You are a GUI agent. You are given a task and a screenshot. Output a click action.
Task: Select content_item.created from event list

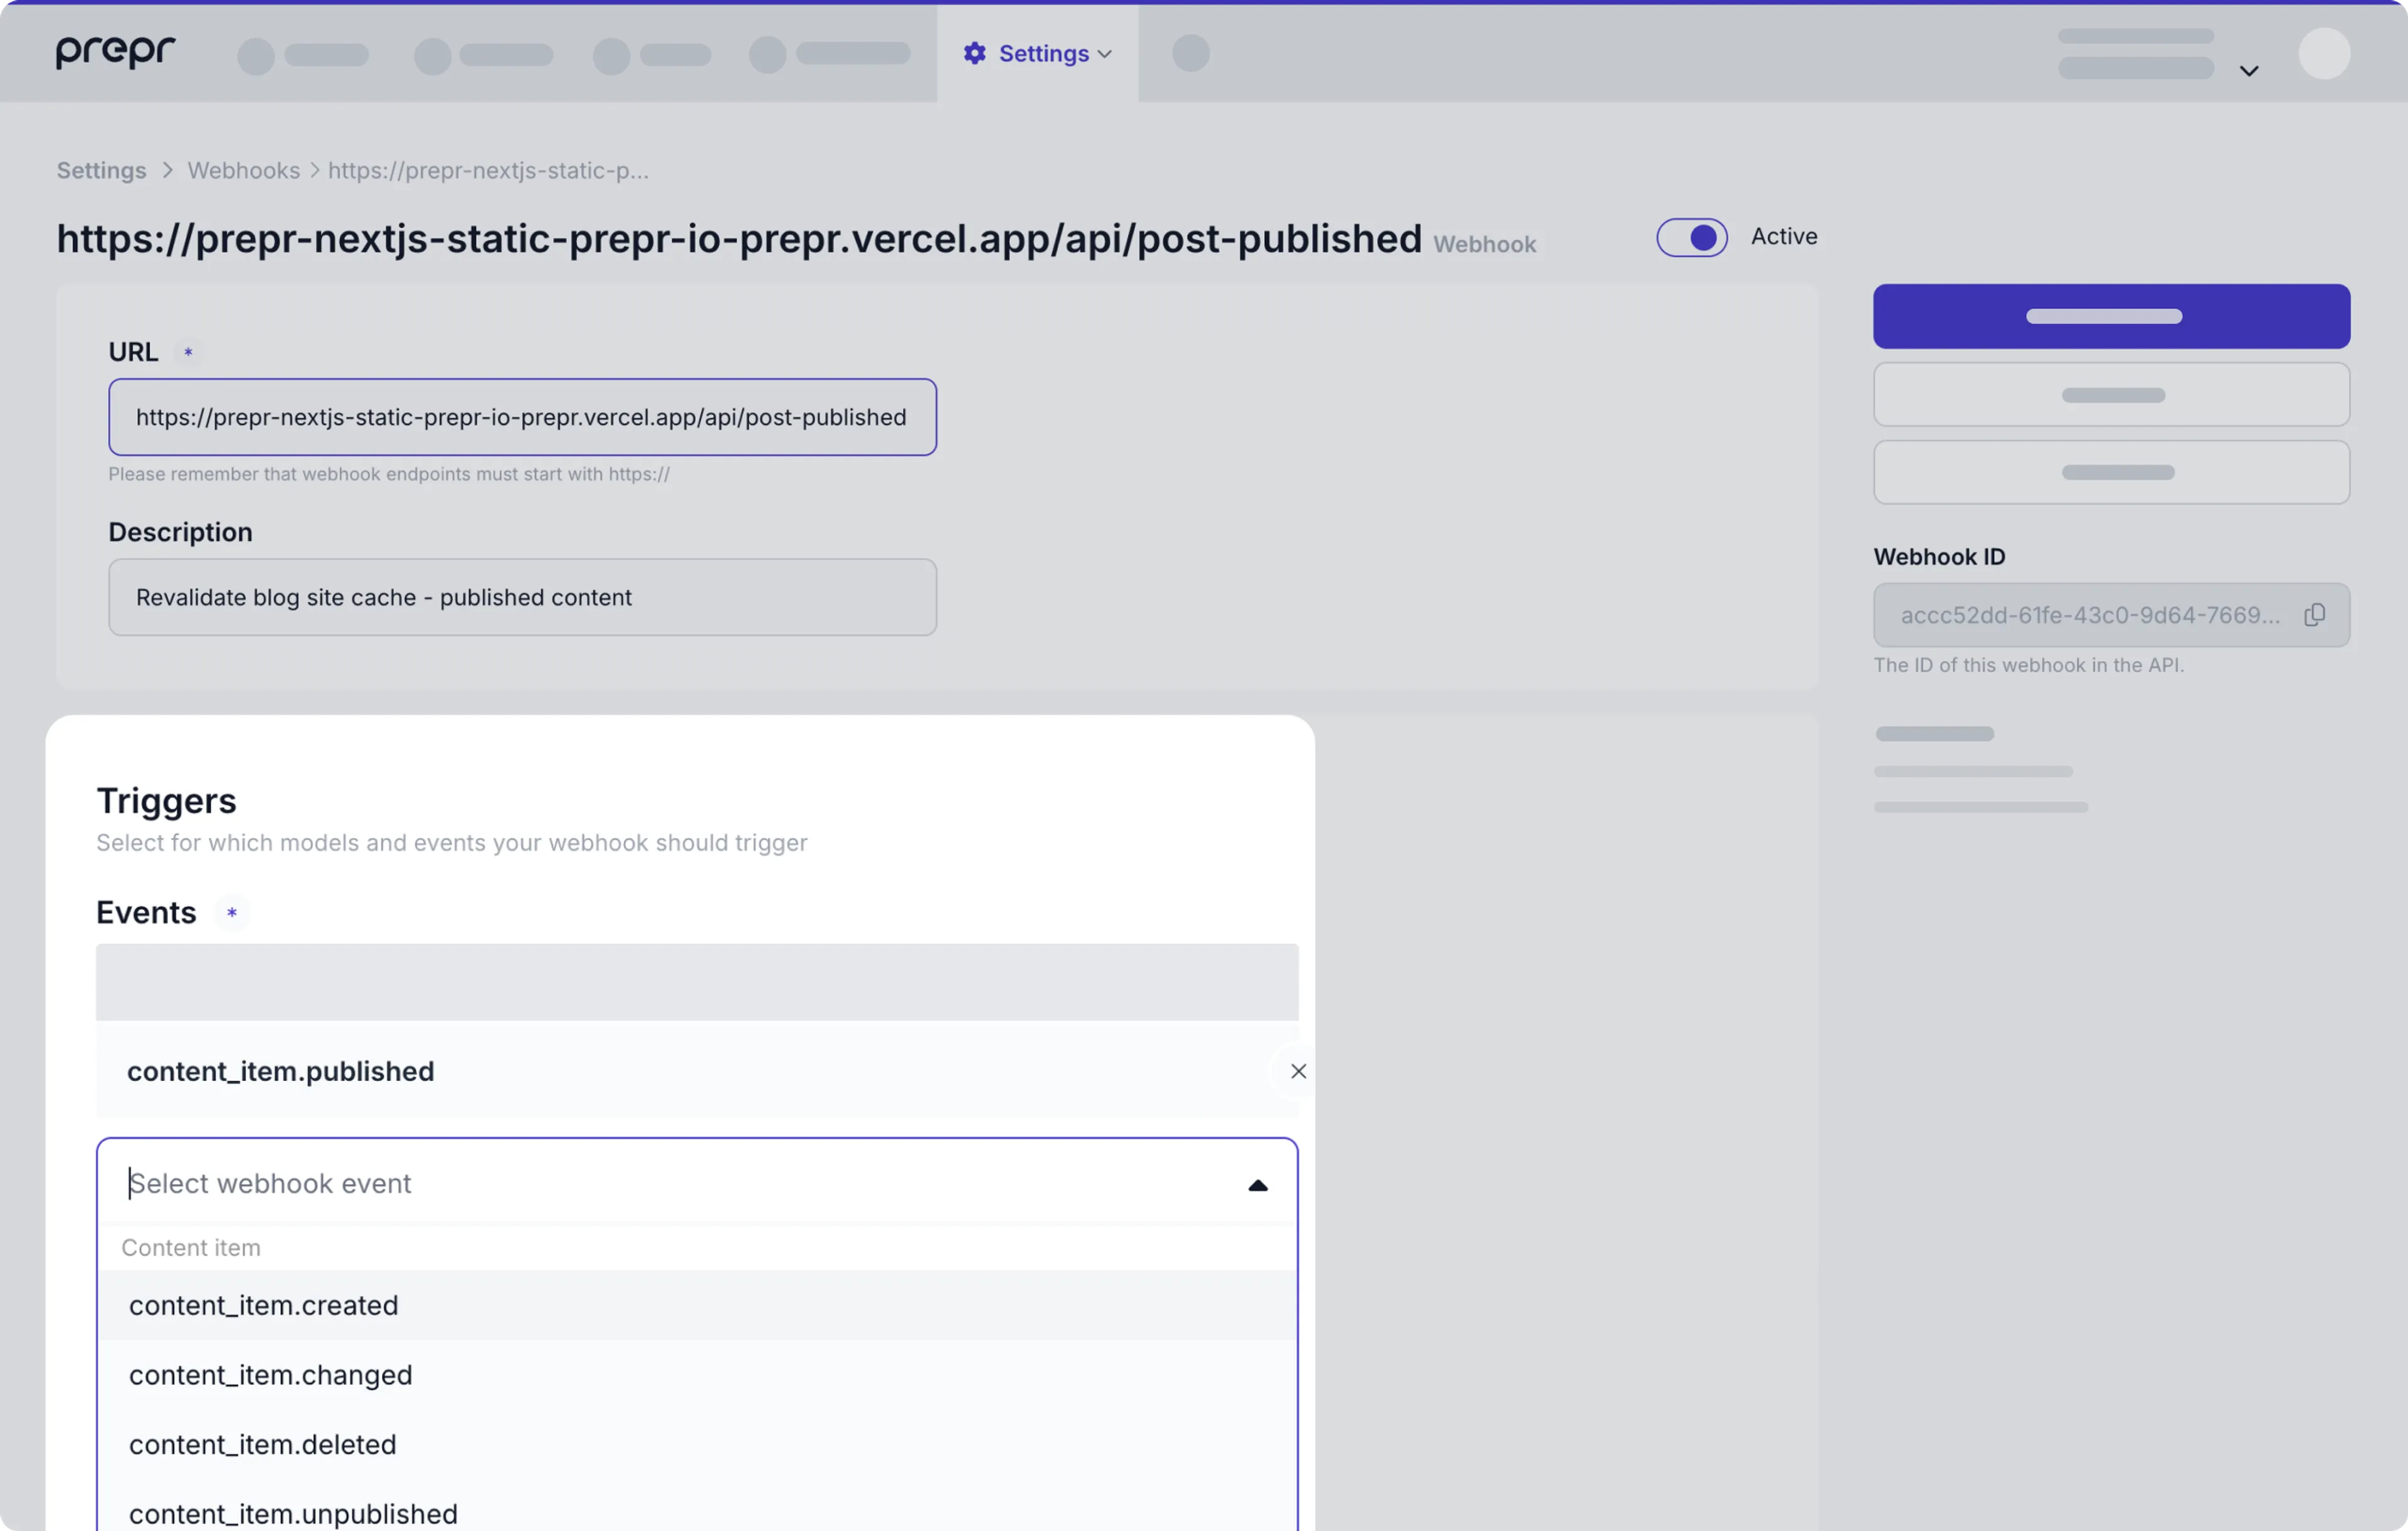coord(263,1305)
